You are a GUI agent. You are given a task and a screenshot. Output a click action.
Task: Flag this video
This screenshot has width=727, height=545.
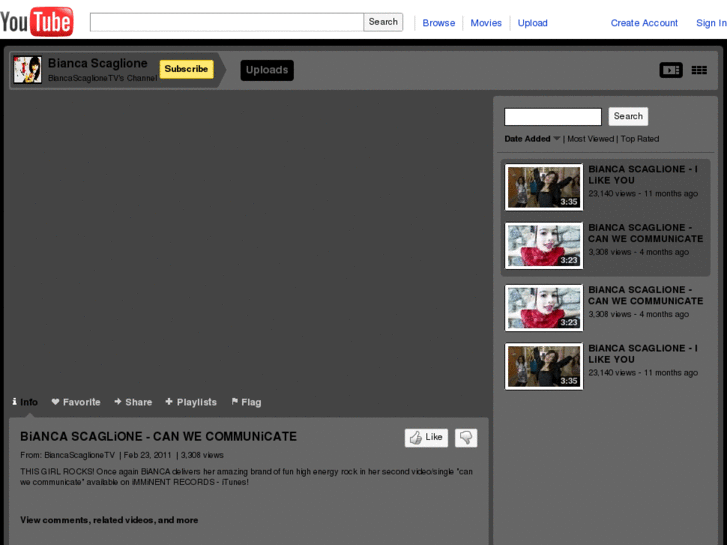click(246, 402)
